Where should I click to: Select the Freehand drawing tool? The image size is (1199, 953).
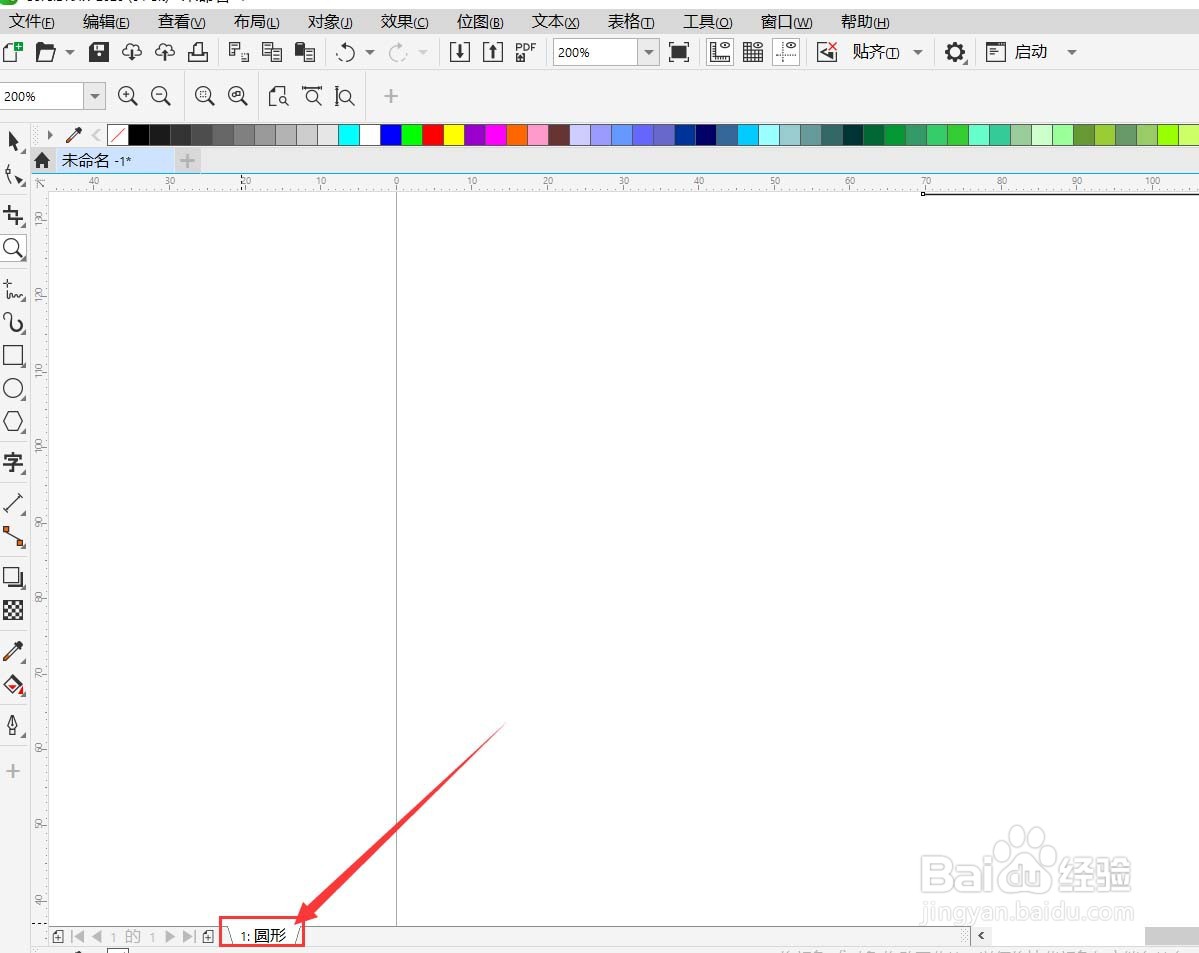tap(14, 290)
